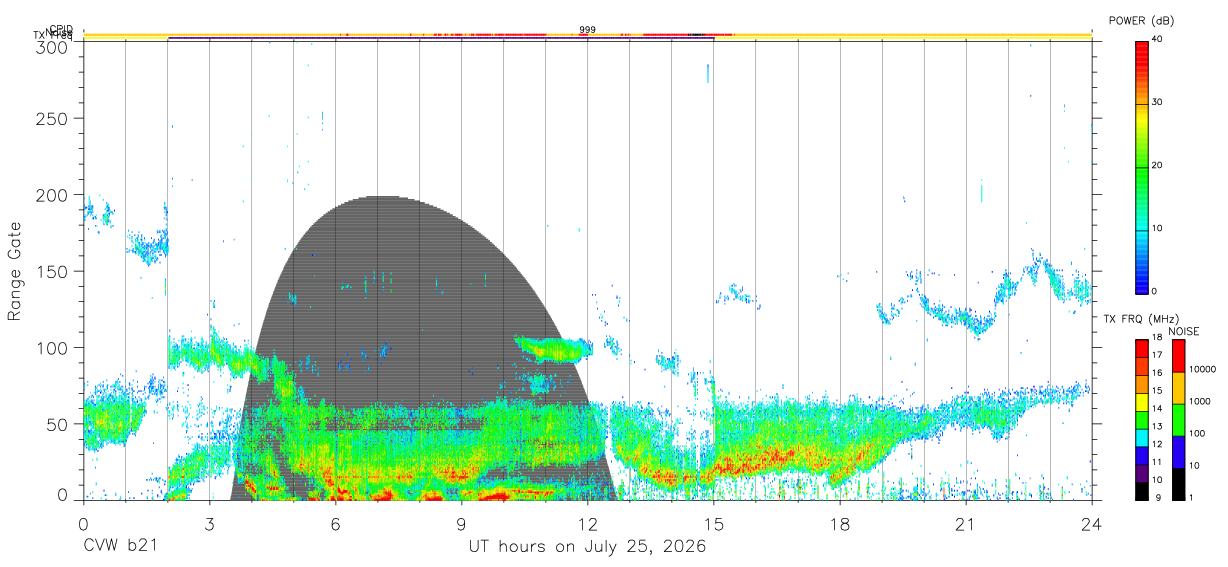The height and width of the screenshot is (567, 1228).
Task: Click the 'CVW b21' station label
Action: tap(121, 547)
